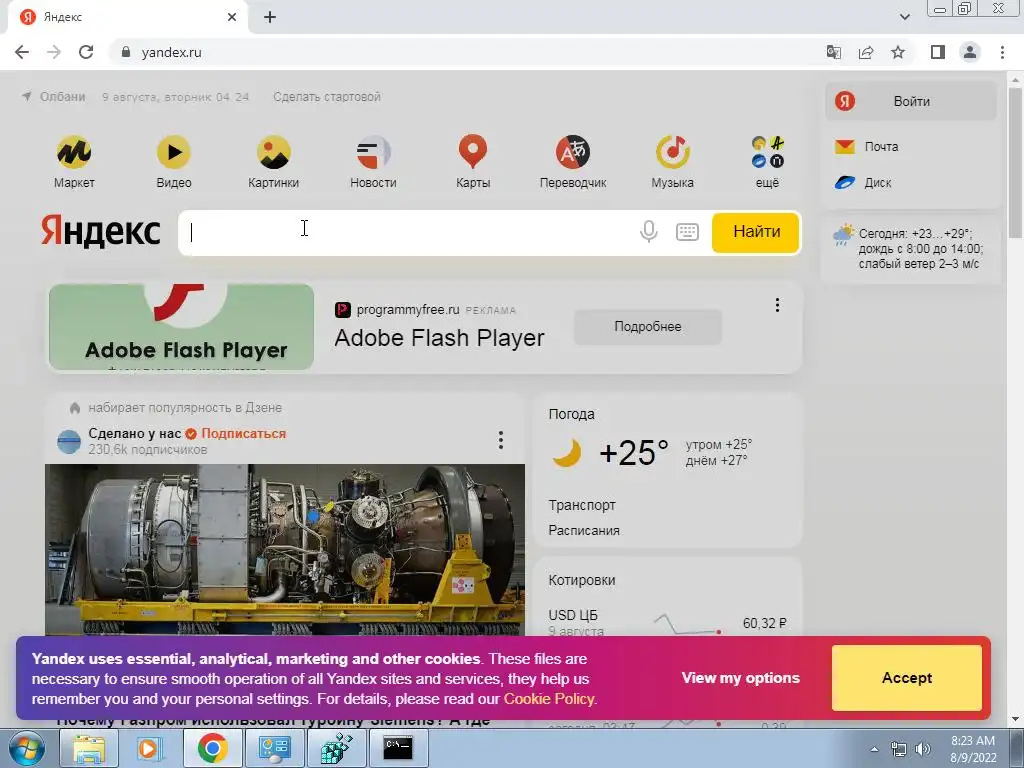Open the Chrome profile avatar
1024x768 pixels.
pyautogui.click(x=970, y=52)
